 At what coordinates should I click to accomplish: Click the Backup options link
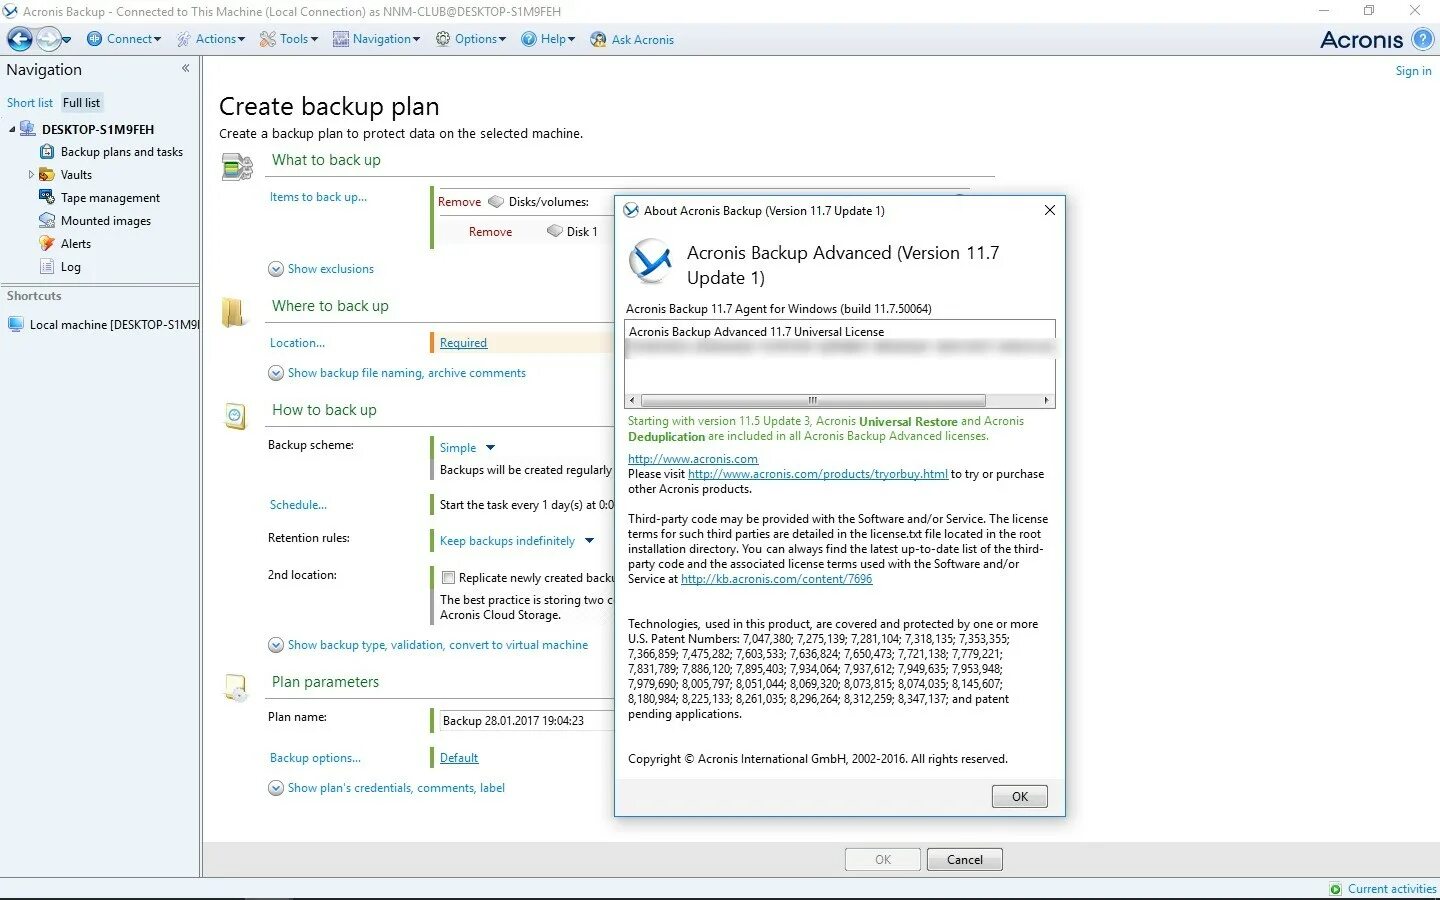tap(315, 758)
